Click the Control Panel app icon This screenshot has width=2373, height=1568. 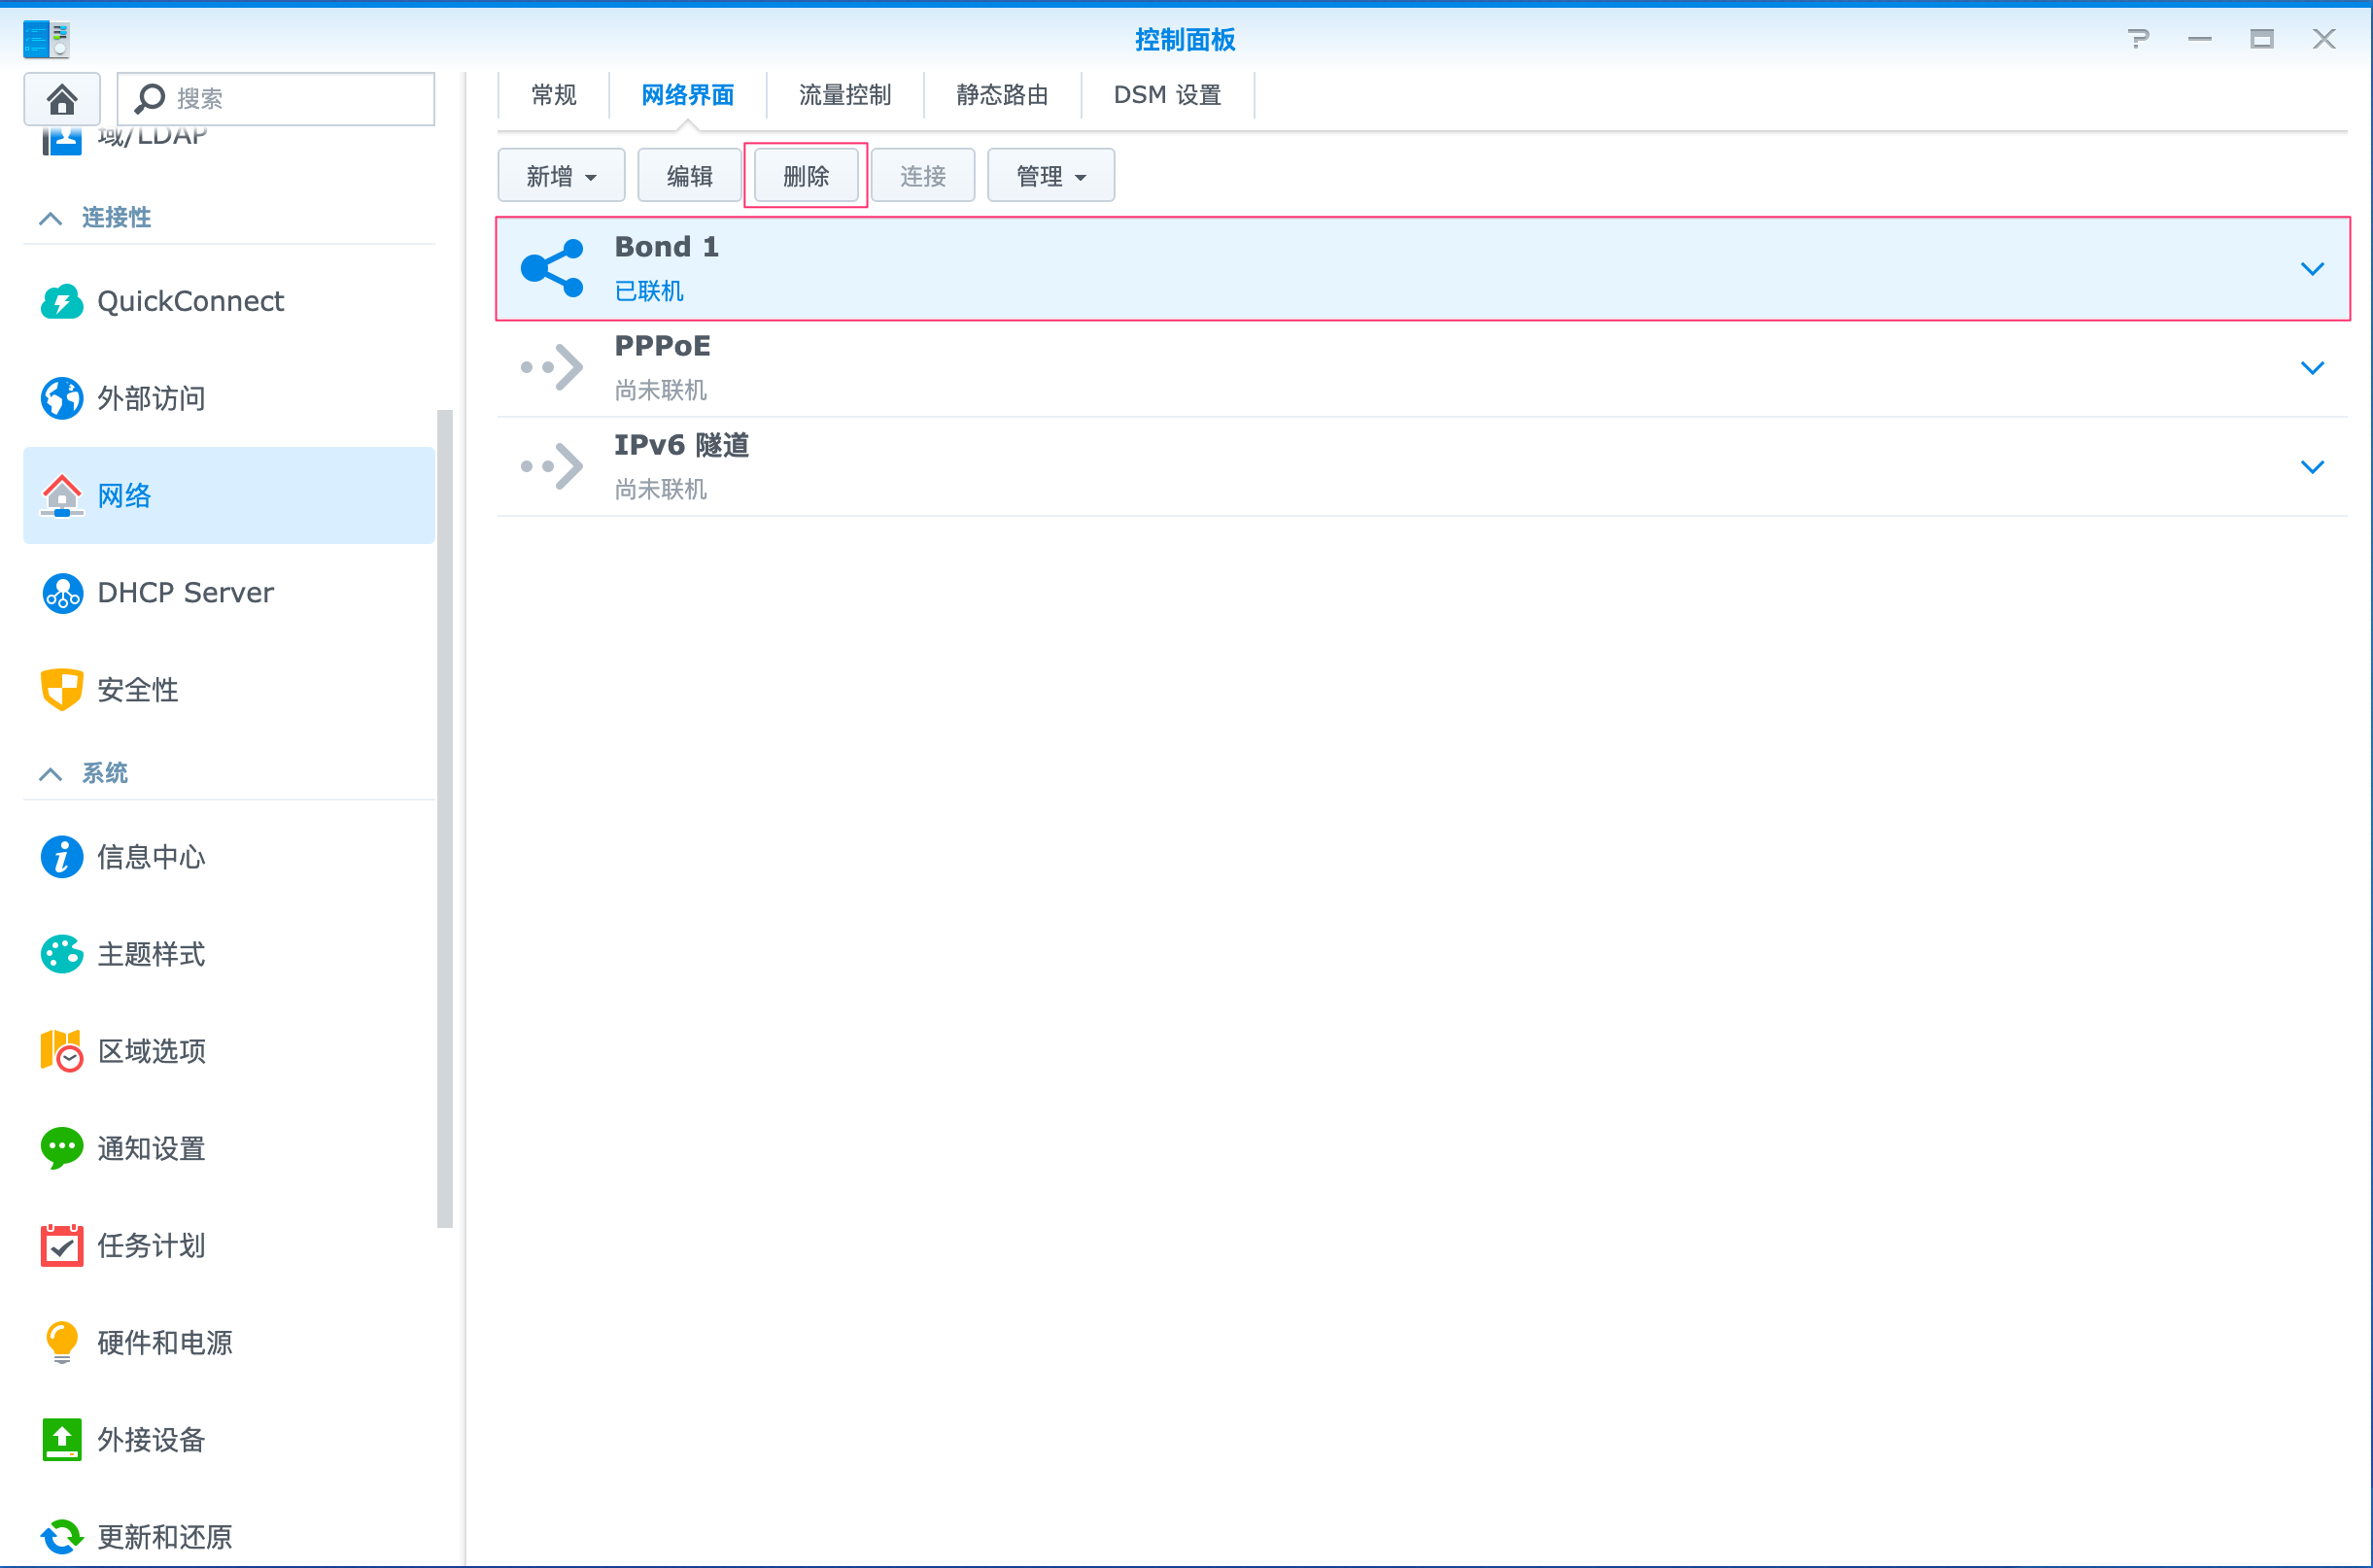[46, 39]
